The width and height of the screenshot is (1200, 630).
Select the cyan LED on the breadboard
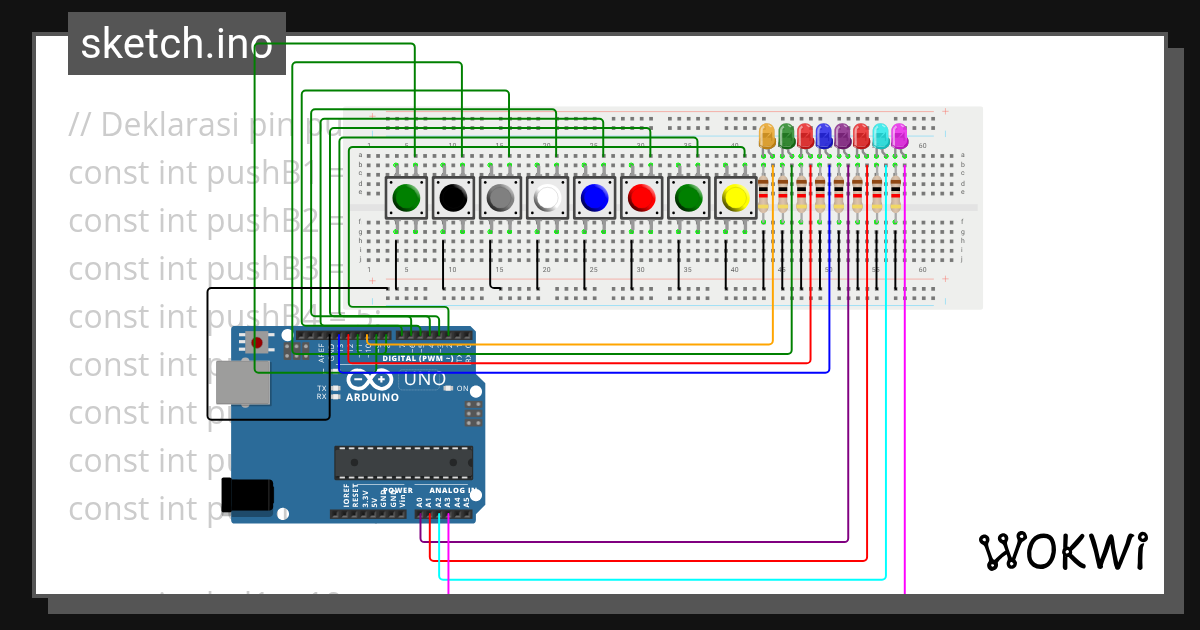pyautogui.click(x=880, y=135)
